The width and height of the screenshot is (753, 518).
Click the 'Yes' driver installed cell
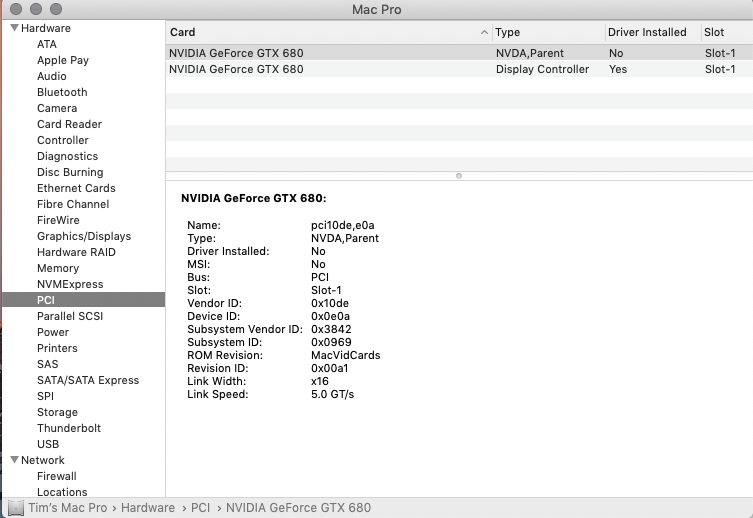618,69
